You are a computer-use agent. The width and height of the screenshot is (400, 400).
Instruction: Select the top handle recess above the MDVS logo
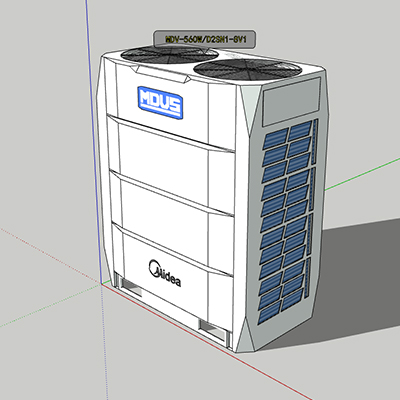point(161,73)
